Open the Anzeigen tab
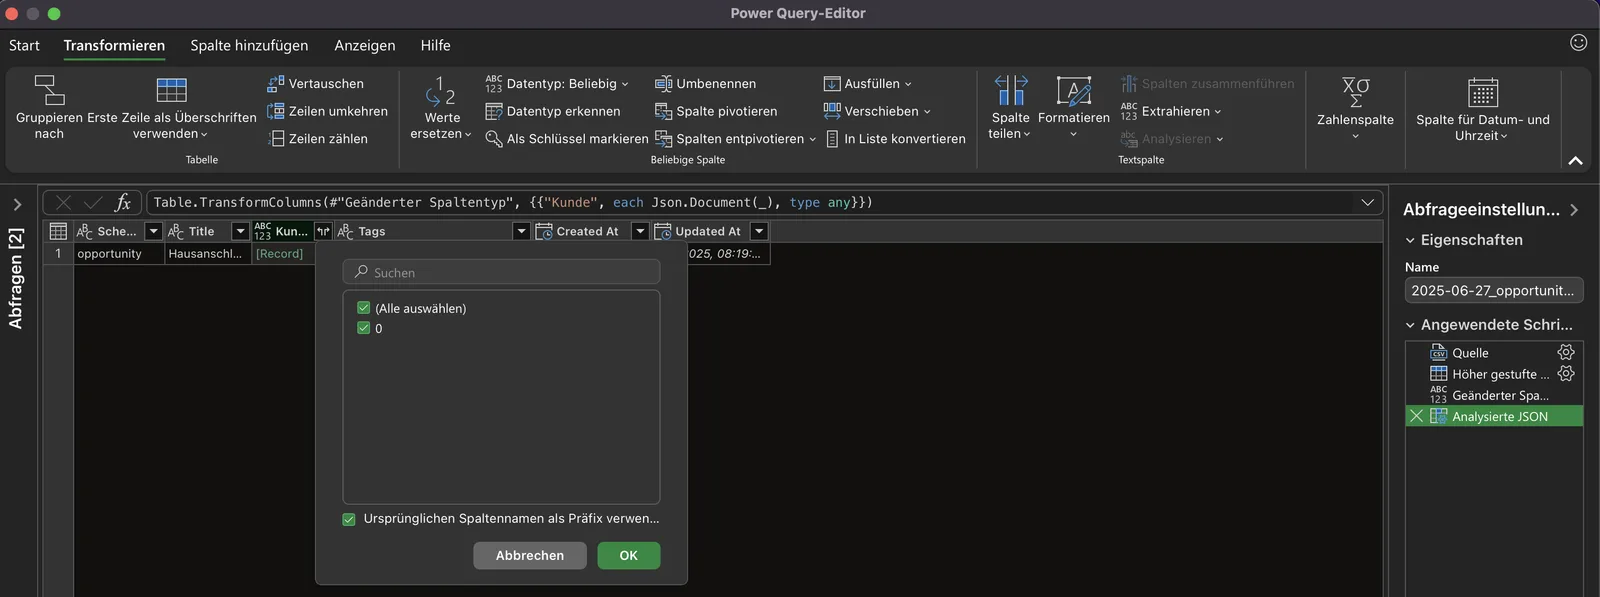1600x597 pixels. tap(365, 45)
